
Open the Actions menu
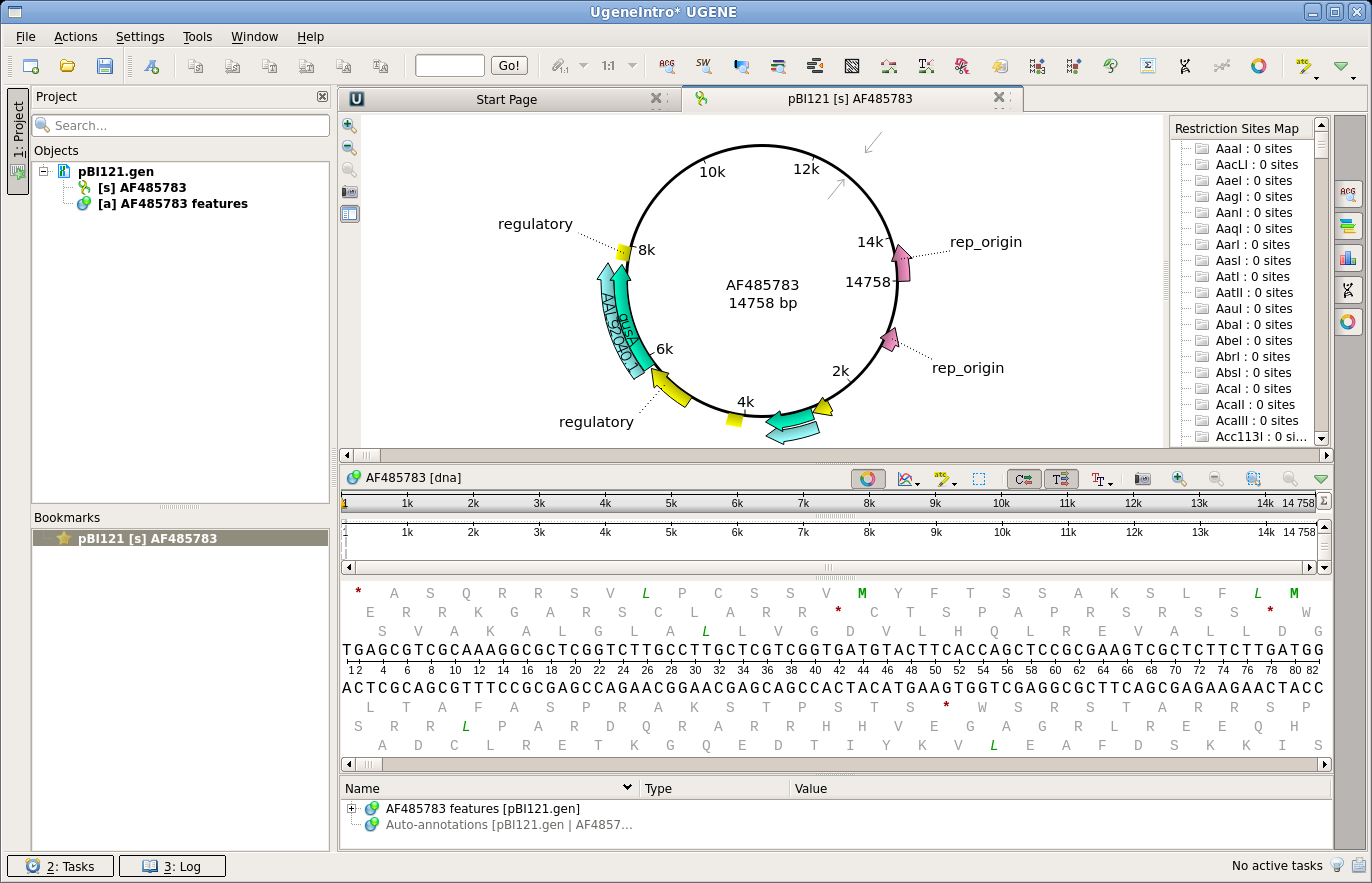coord(76,36)
